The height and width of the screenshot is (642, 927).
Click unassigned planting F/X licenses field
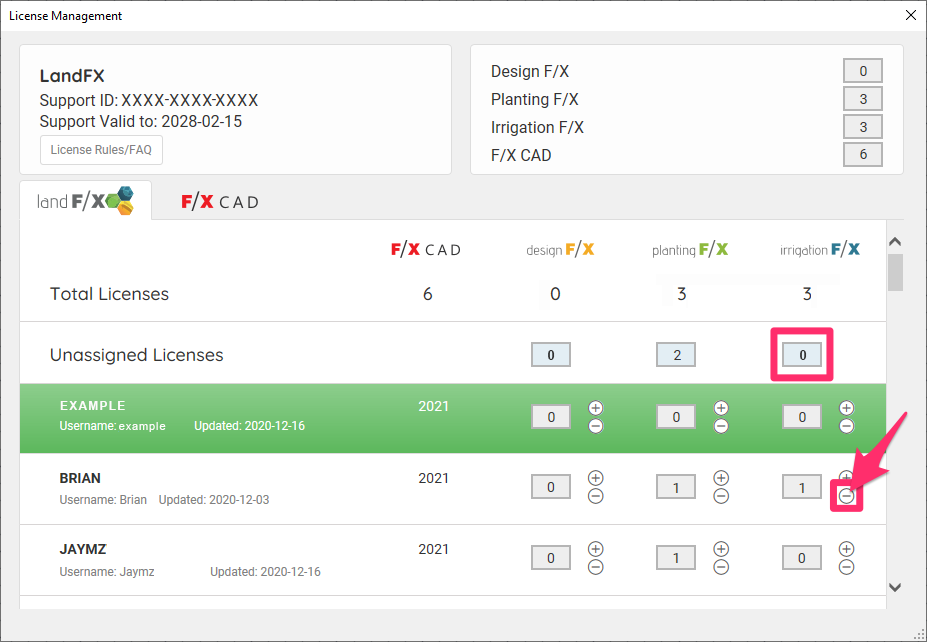tap(676, 355)
